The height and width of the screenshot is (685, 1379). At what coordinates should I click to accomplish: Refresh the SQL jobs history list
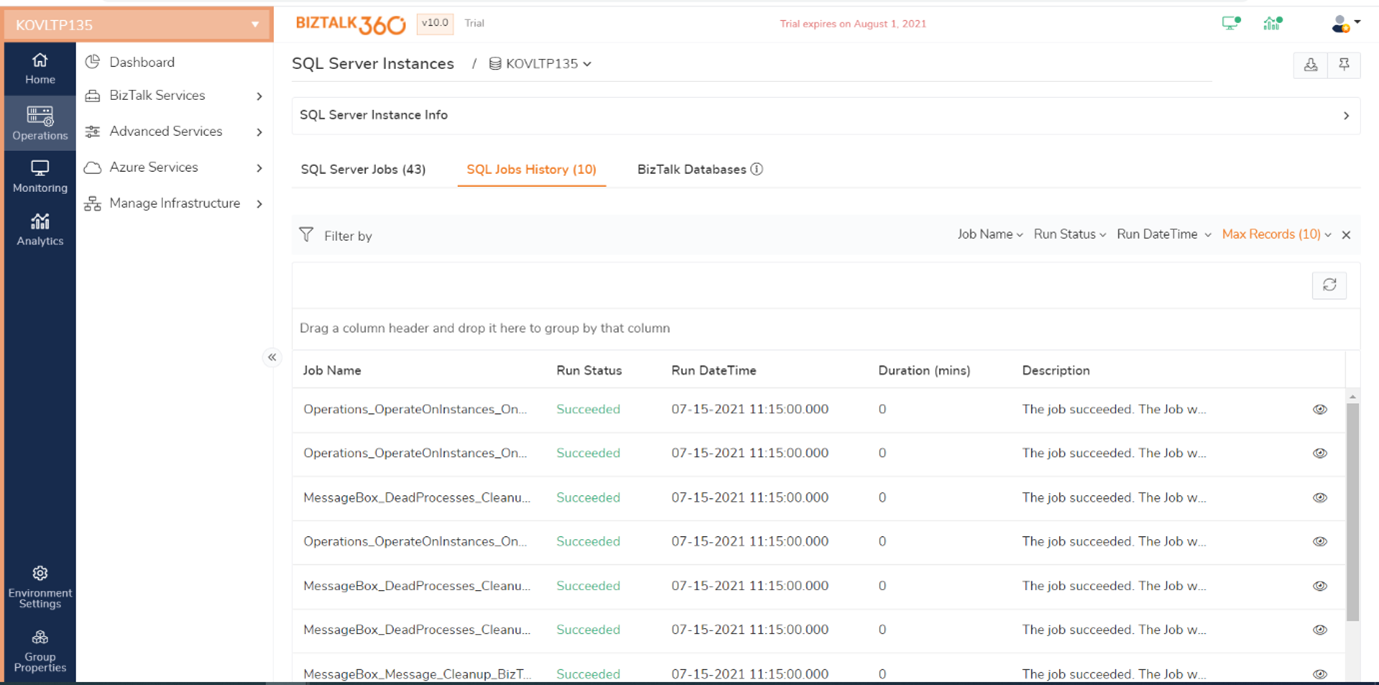coord(1329,285)
